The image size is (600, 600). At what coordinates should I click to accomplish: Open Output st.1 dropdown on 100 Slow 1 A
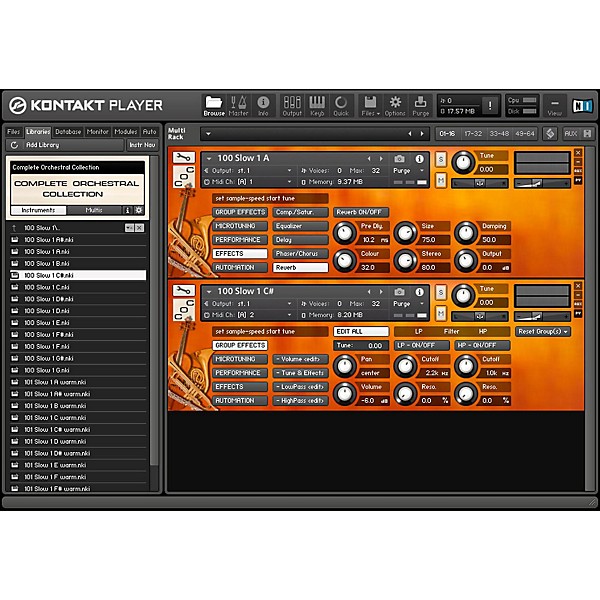pos(248,171)
